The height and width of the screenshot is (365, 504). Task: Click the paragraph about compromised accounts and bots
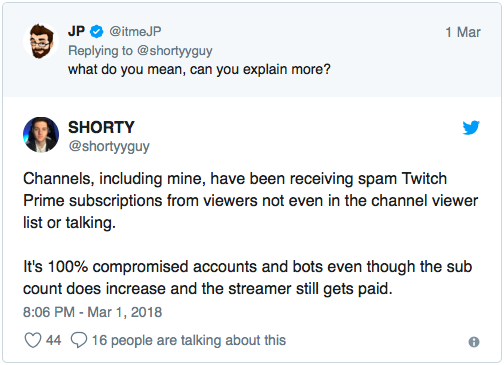(247, 278)
